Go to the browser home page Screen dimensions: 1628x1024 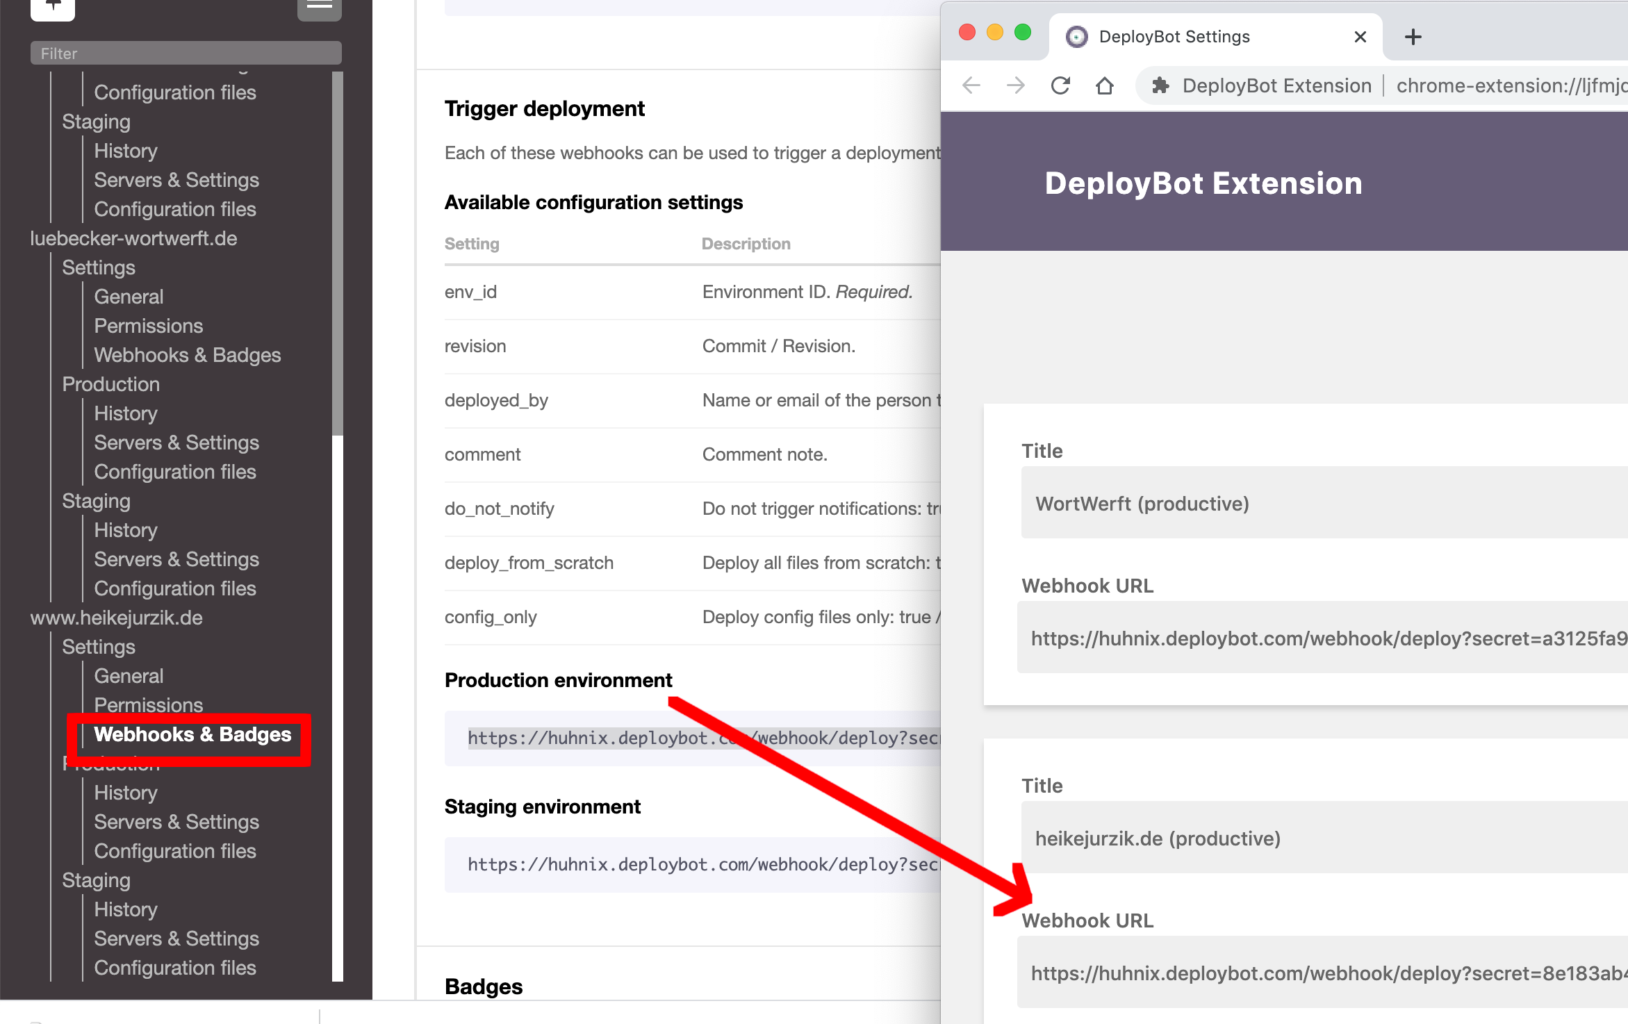click(x=1104, y=86)
